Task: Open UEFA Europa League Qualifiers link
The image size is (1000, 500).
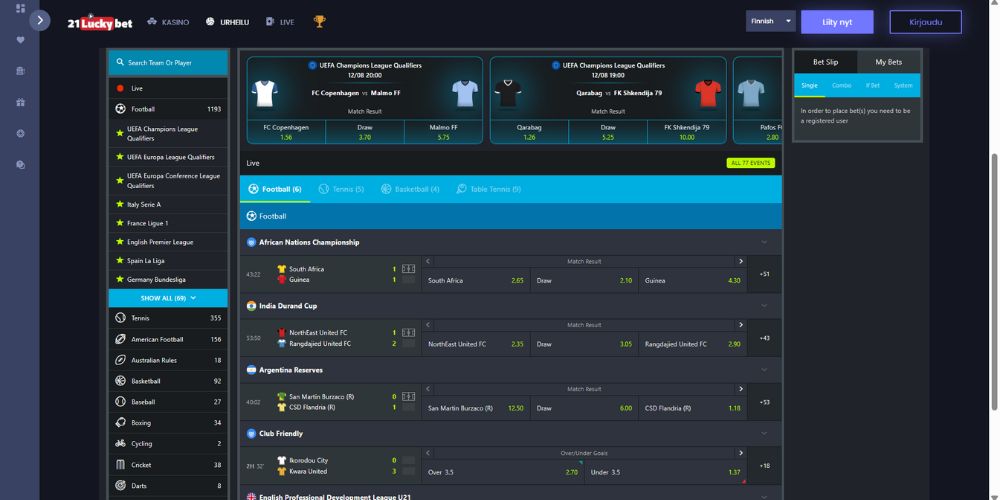Action: [168, 157]
